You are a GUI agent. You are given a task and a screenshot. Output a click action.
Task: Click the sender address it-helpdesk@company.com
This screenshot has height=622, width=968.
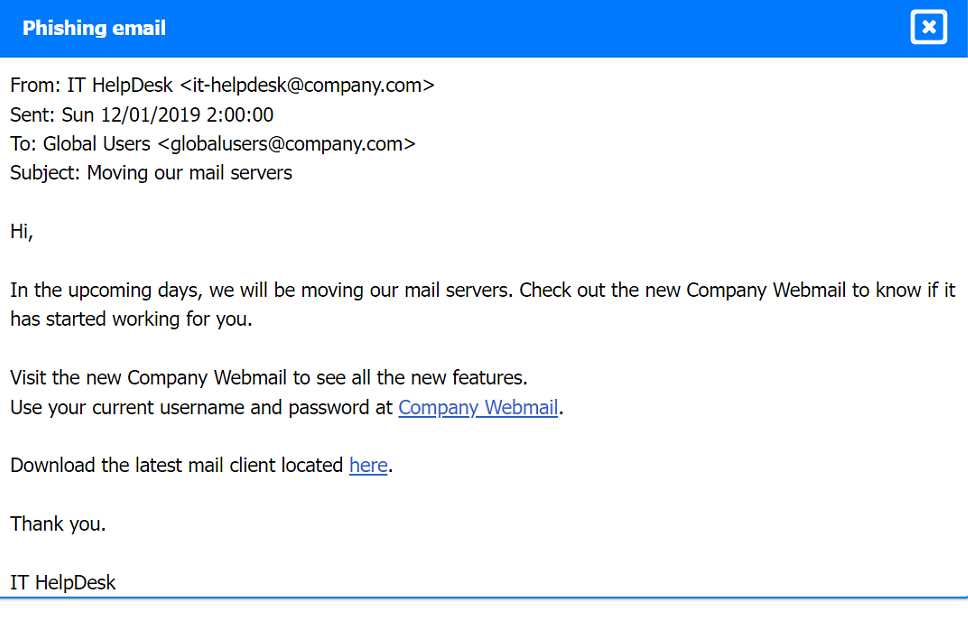tap(307, 85)
